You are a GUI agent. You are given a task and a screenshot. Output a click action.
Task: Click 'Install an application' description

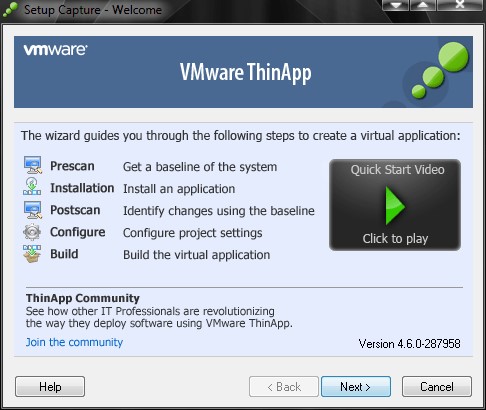tap(179, 189)
